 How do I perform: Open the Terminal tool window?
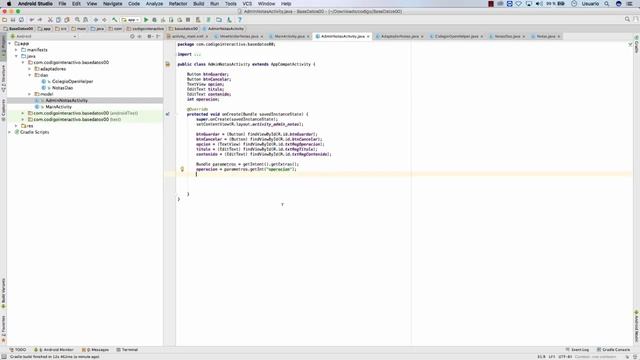pos(127,350)
